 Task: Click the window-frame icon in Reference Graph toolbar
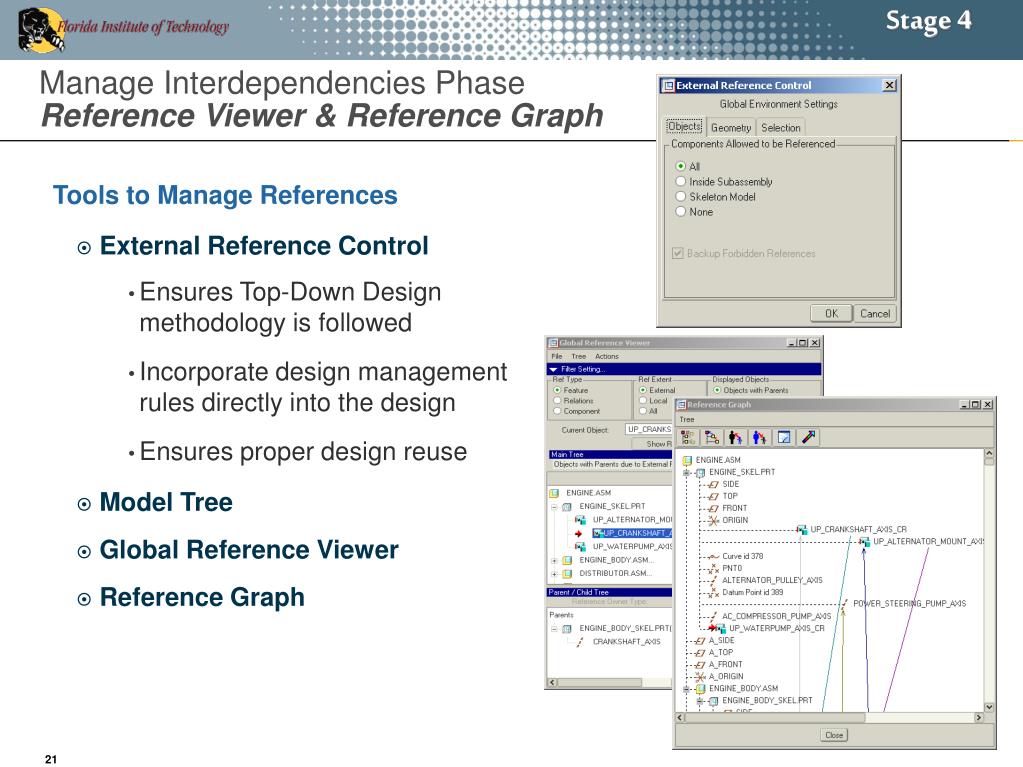coord(784,437)
